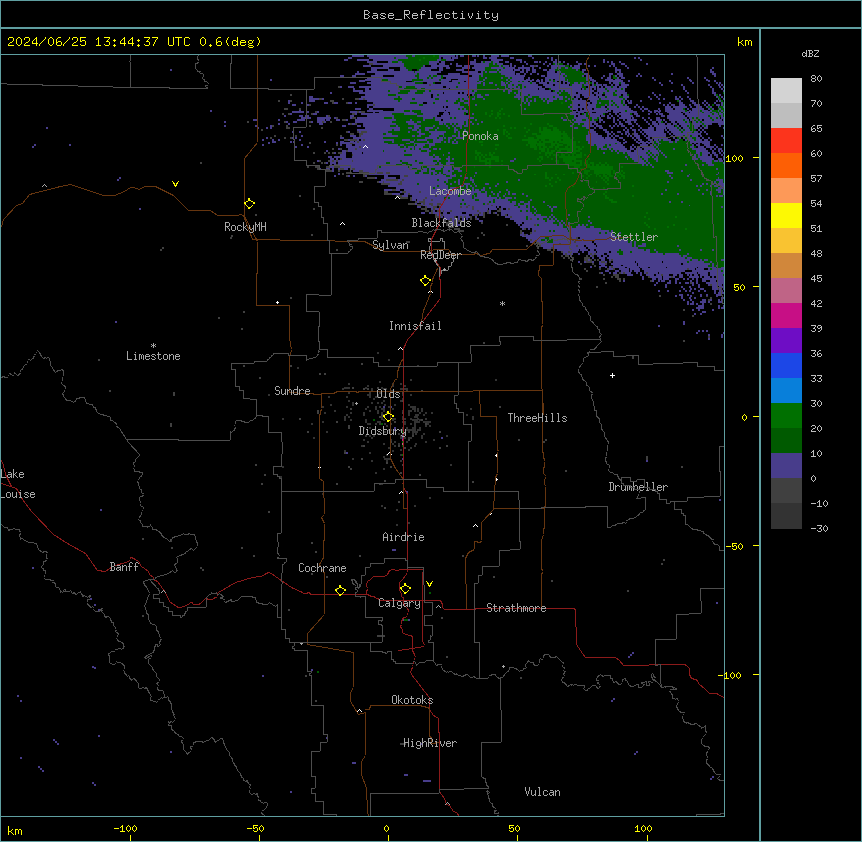Select the violet 36-39 dBZ legend swatch

point(786,340)
